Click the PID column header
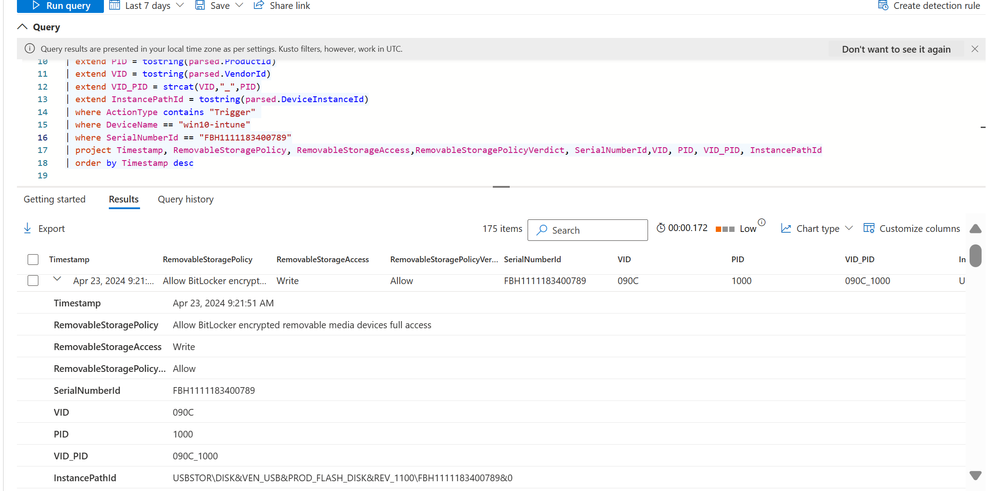This screenshot has width=999, height=491. pos(738,260)
